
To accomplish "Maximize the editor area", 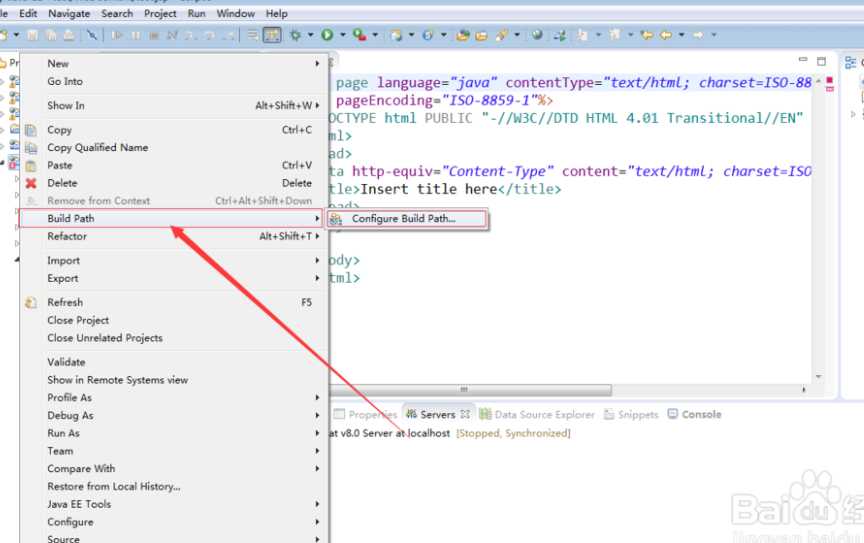I will click(x=821, y=61).
